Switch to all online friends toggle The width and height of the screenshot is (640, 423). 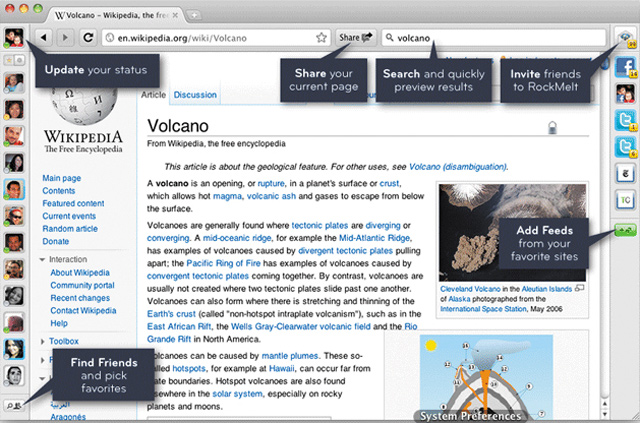pos(19,60)
